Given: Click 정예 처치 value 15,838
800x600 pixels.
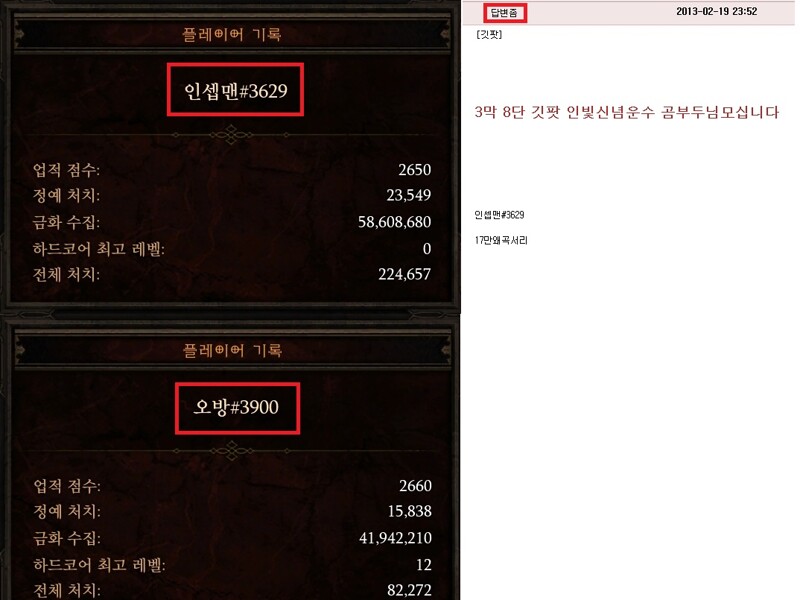Looking at the screenshot, I should 410,511.
